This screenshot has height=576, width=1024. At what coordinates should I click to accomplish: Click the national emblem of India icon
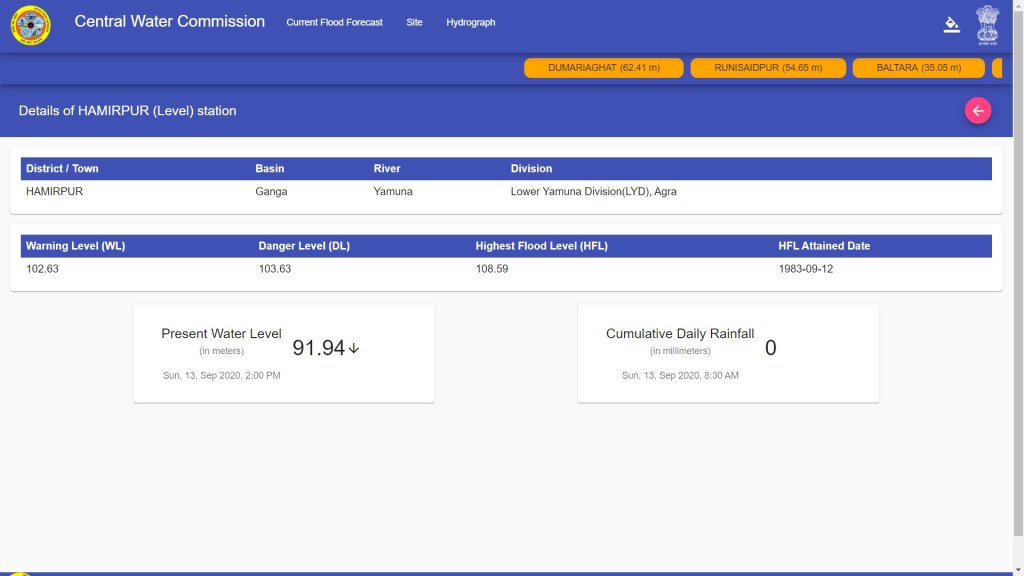point(987,24)
